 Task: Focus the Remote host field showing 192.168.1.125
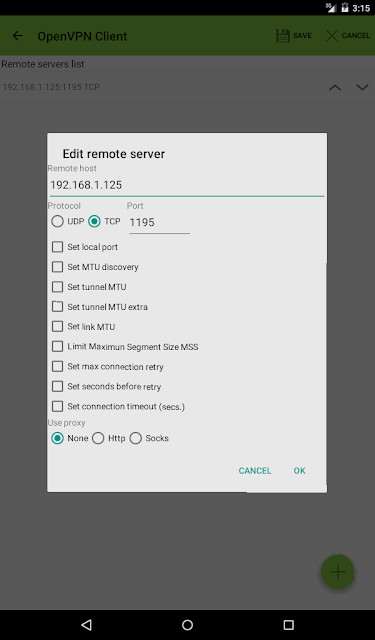(187, 185)
